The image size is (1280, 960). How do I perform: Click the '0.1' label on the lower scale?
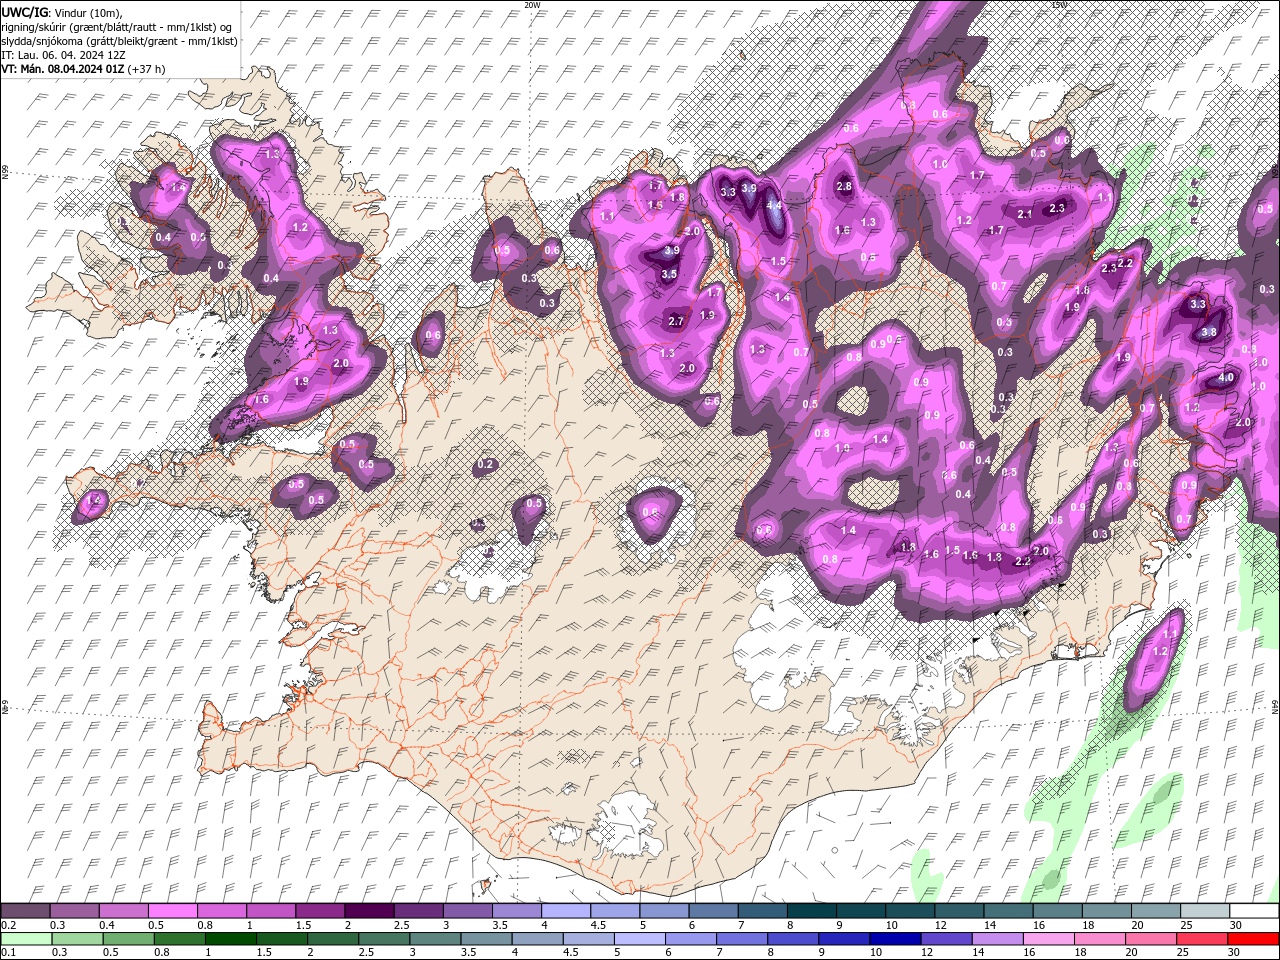tap(8, 953)
